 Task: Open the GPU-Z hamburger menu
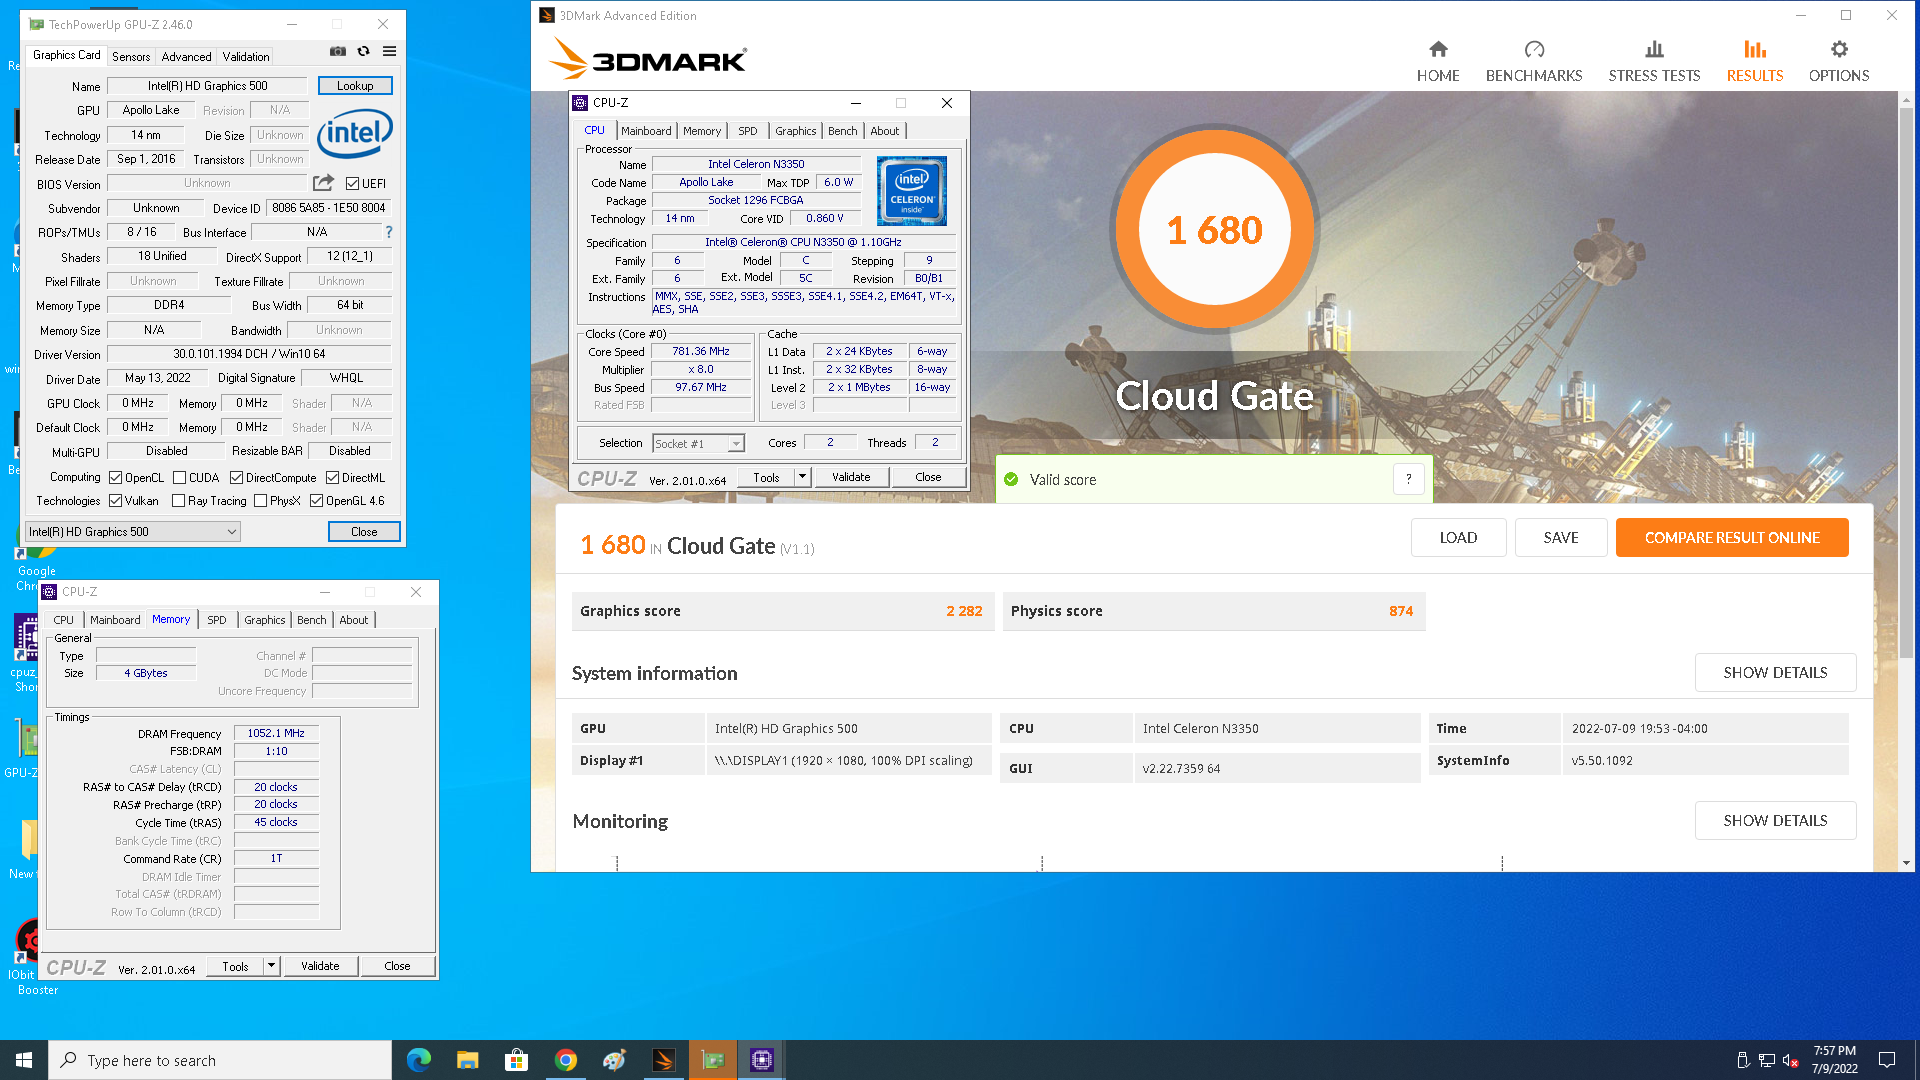(x=390, y=52)
